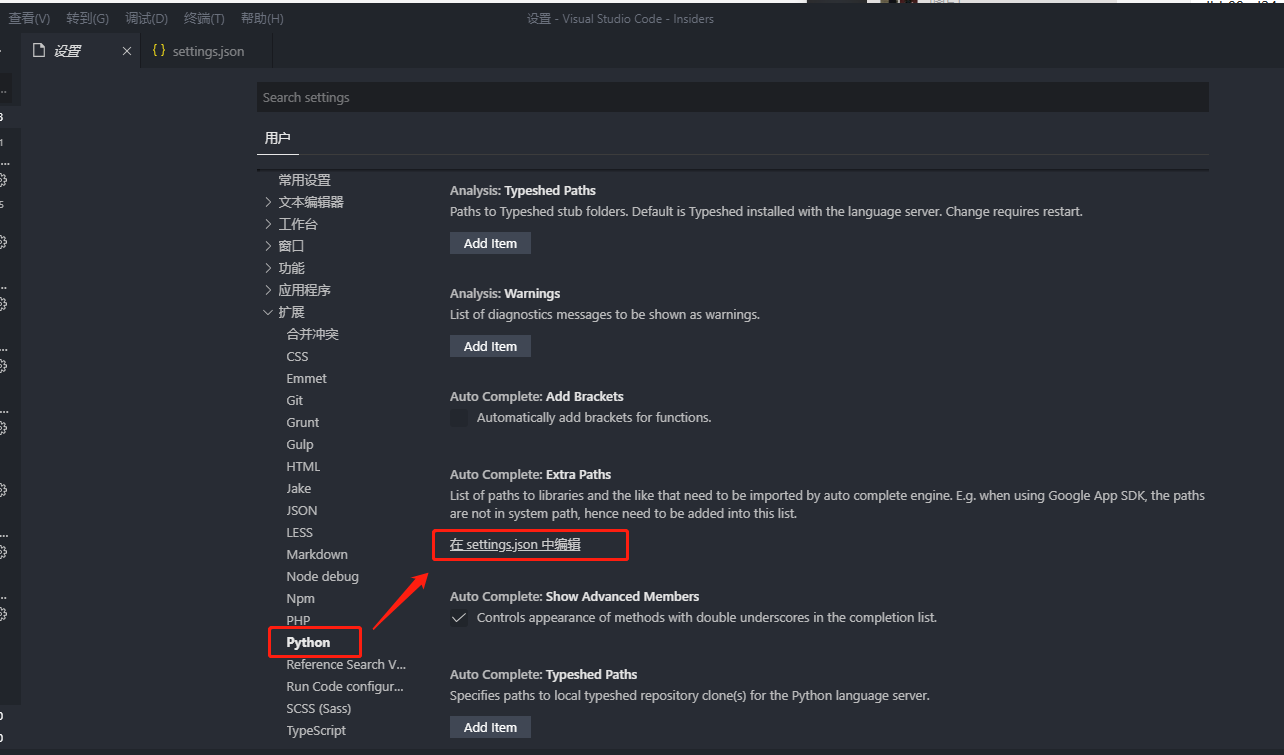Click Add Item under Auto Complete Typeshed Paths
Screen dimensions: 1284x755
click(x=490, y=727)
